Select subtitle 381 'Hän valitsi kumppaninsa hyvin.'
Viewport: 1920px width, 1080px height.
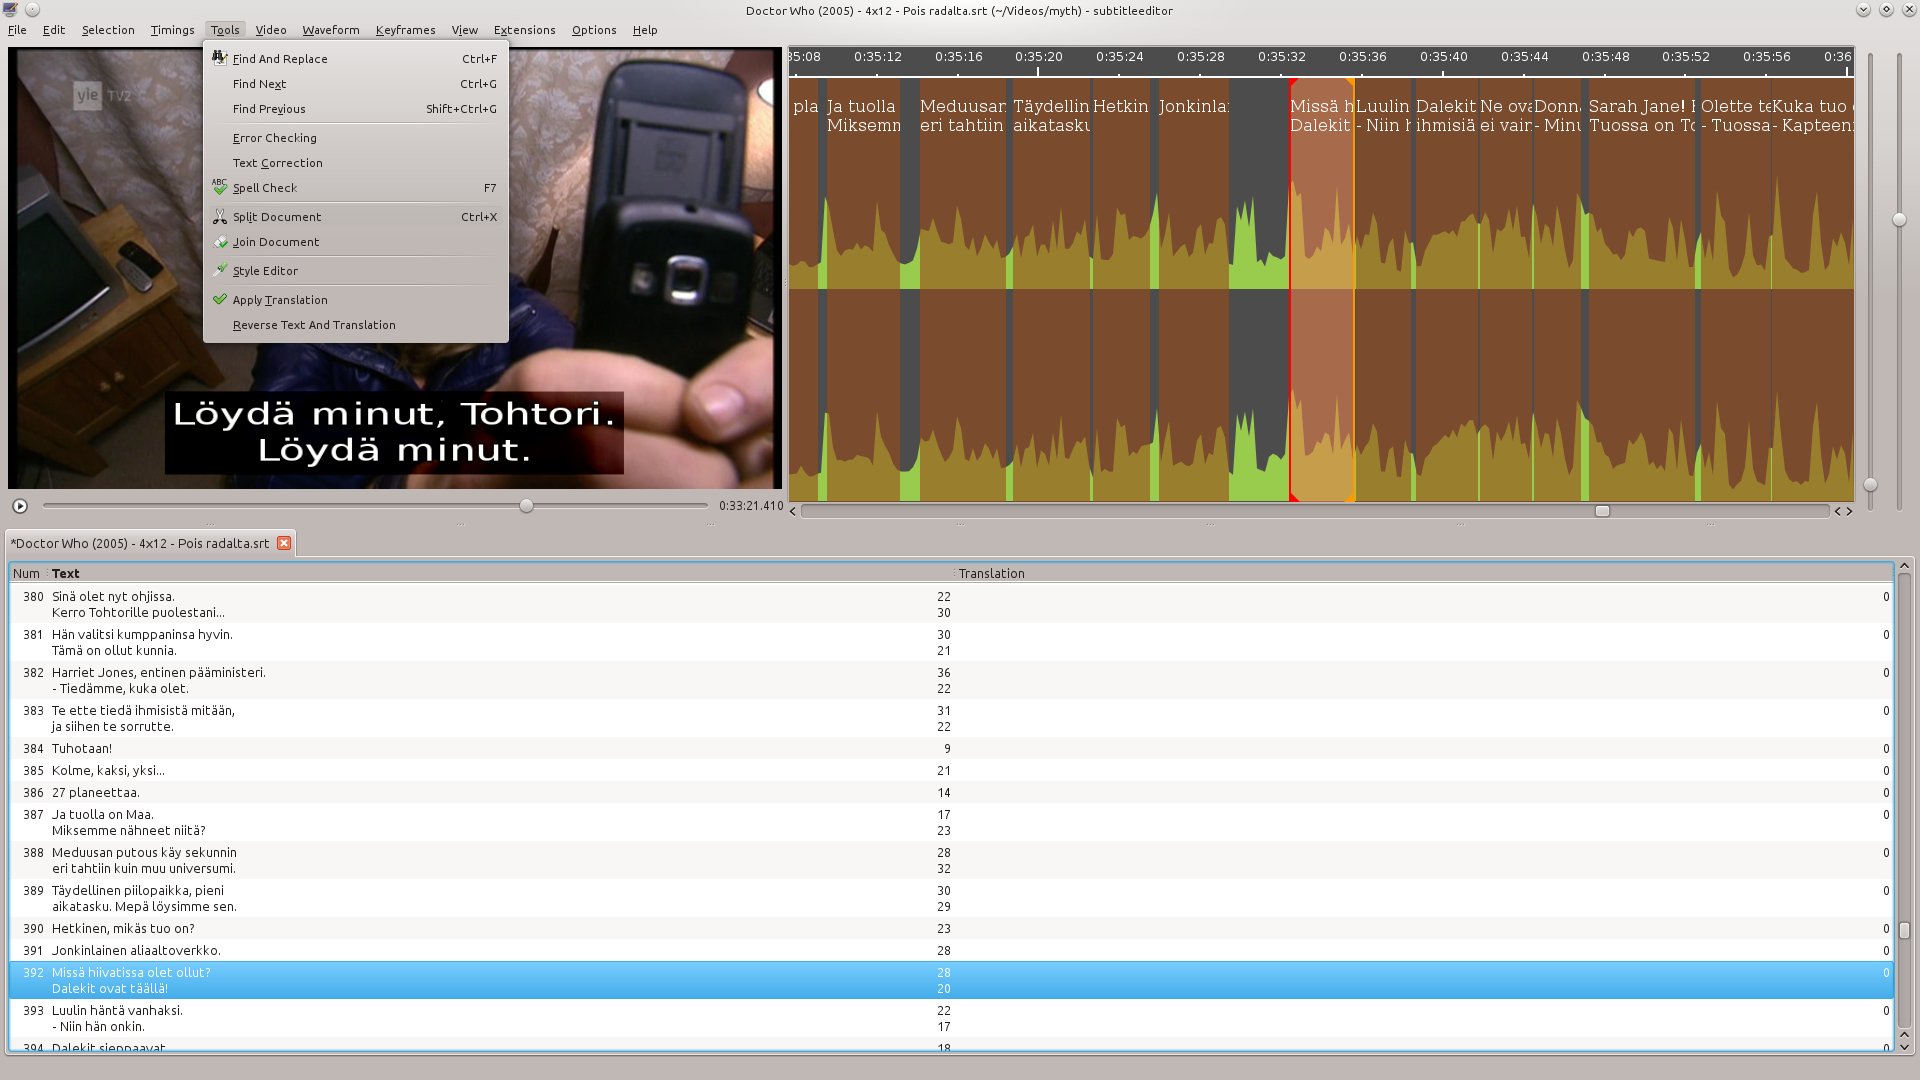click(951, 642)
